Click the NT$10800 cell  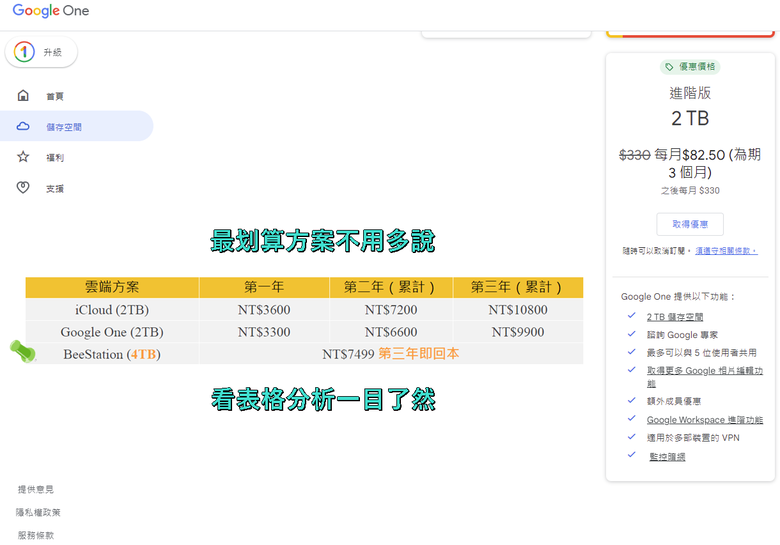point(518,310)
